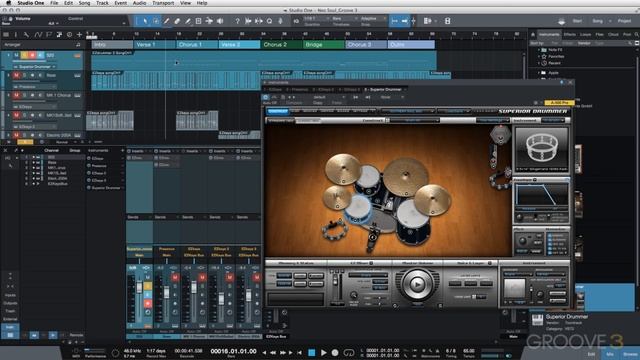Record-arm the Superior Drummer track (SD)
This screenshot has height=360, width=640.
tap(32, 55)
